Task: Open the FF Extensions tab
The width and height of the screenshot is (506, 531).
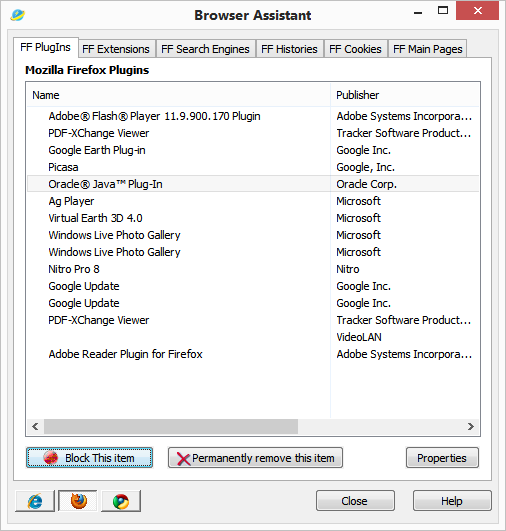Action: click(x=116, y=49)
